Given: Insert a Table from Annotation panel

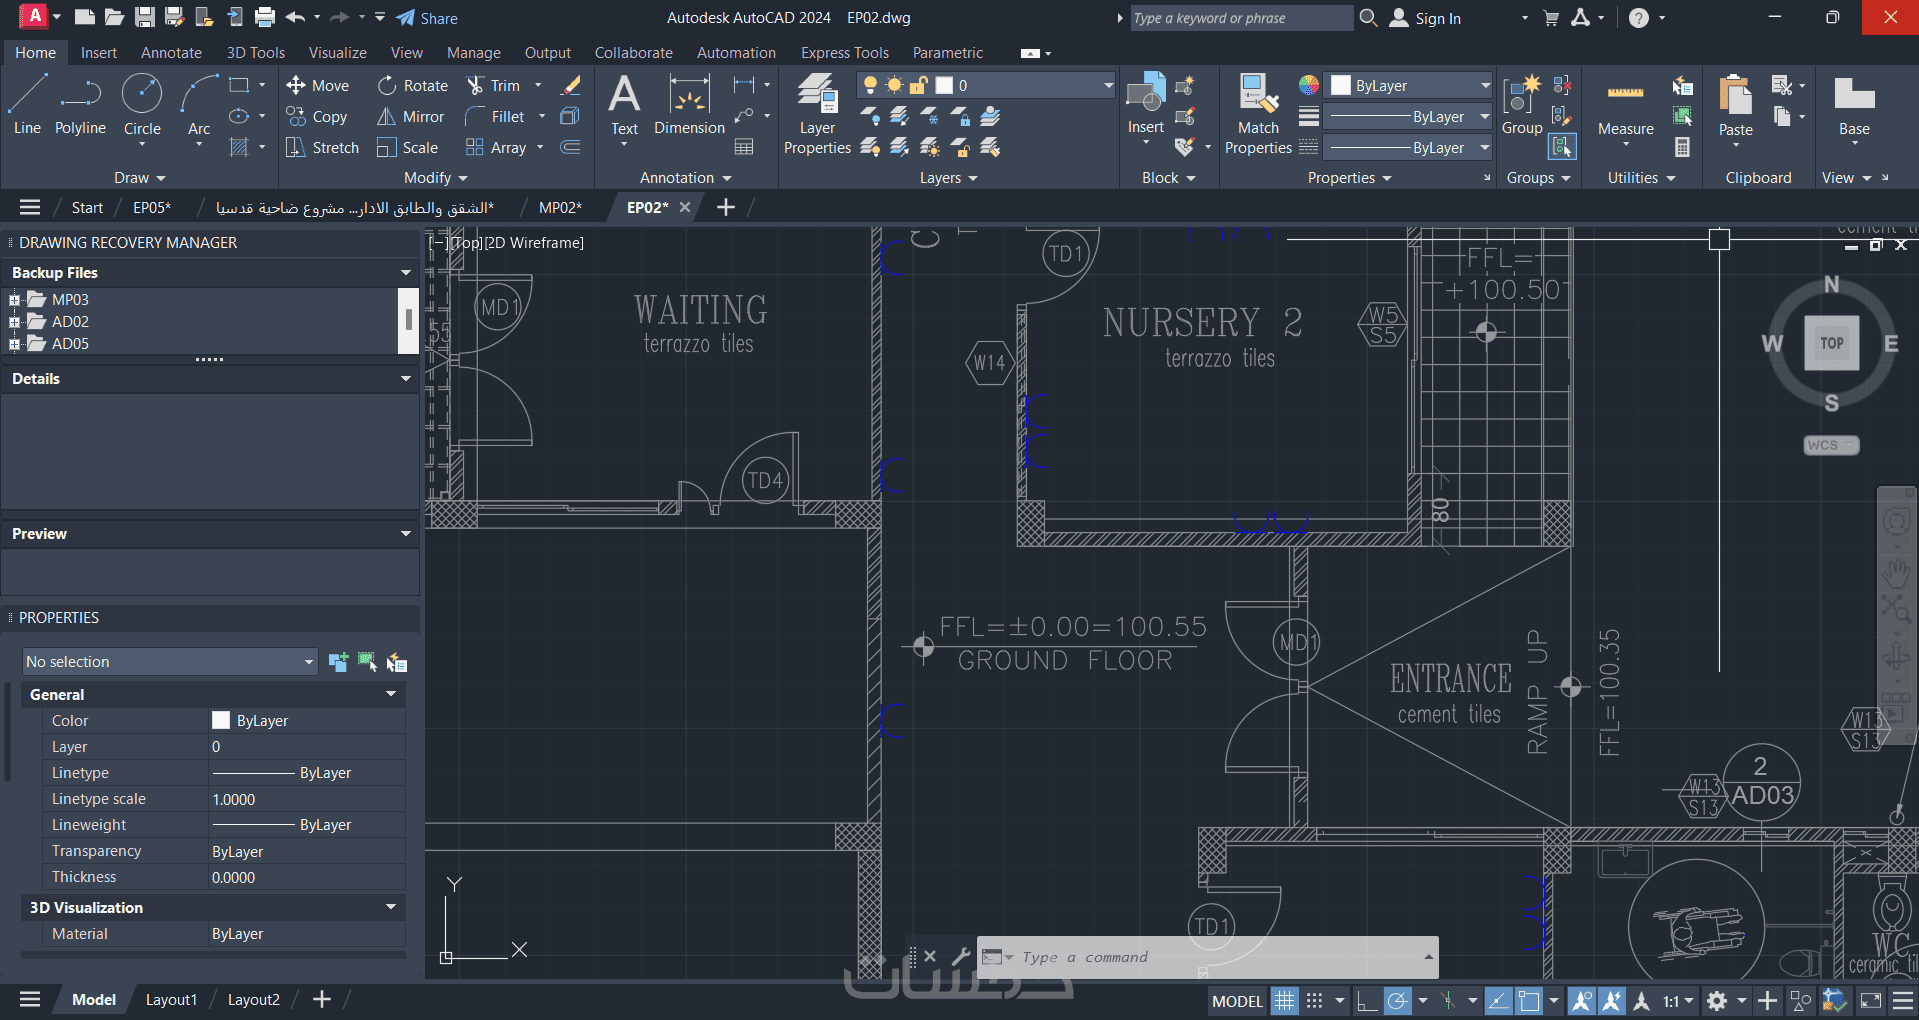Looking at the screenshot, I should tap(744, 148).
